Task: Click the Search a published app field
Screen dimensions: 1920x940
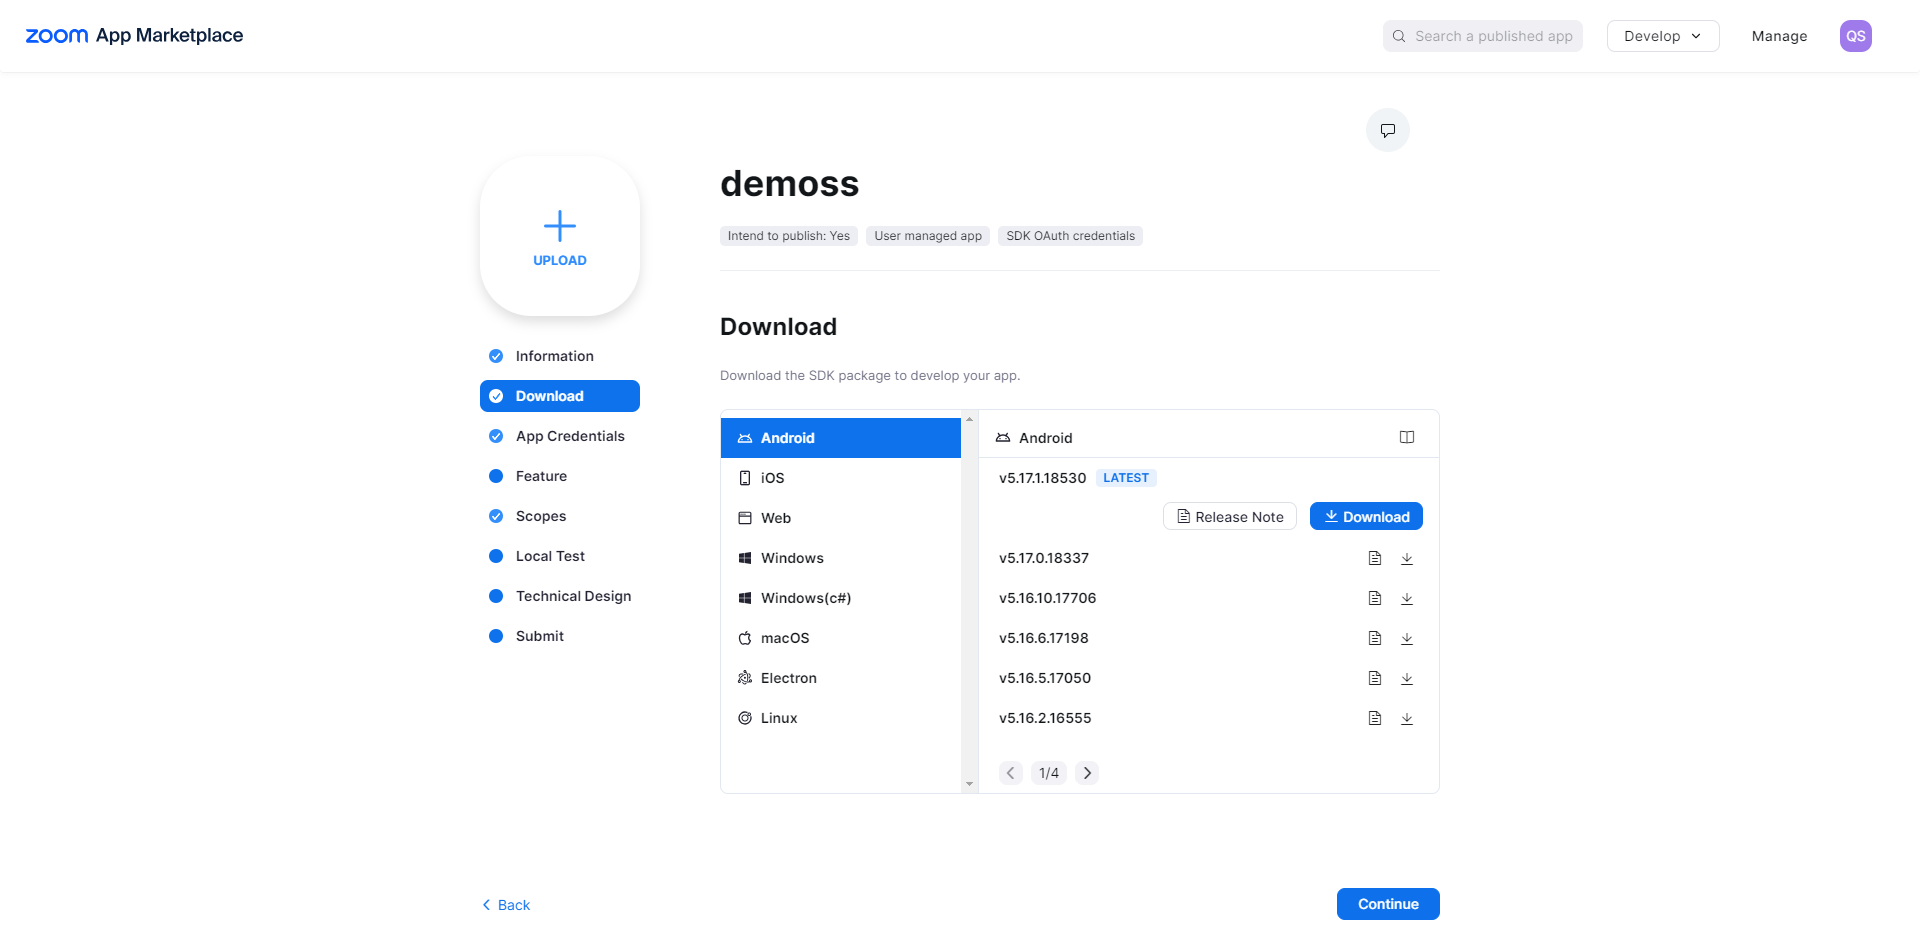Action: (1482, 36)
